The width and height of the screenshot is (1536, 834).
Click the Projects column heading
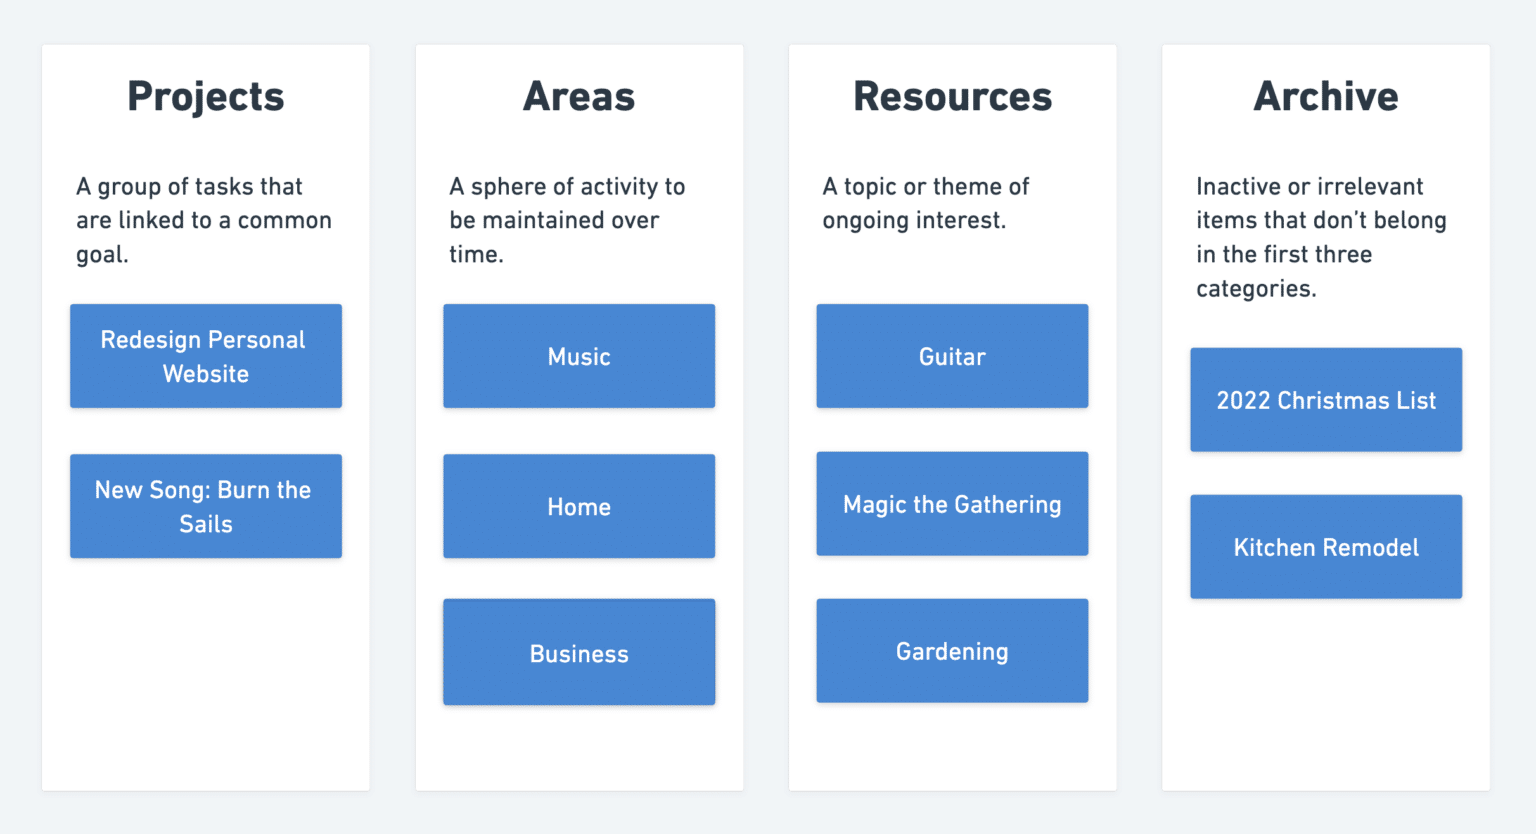[205, 97]
